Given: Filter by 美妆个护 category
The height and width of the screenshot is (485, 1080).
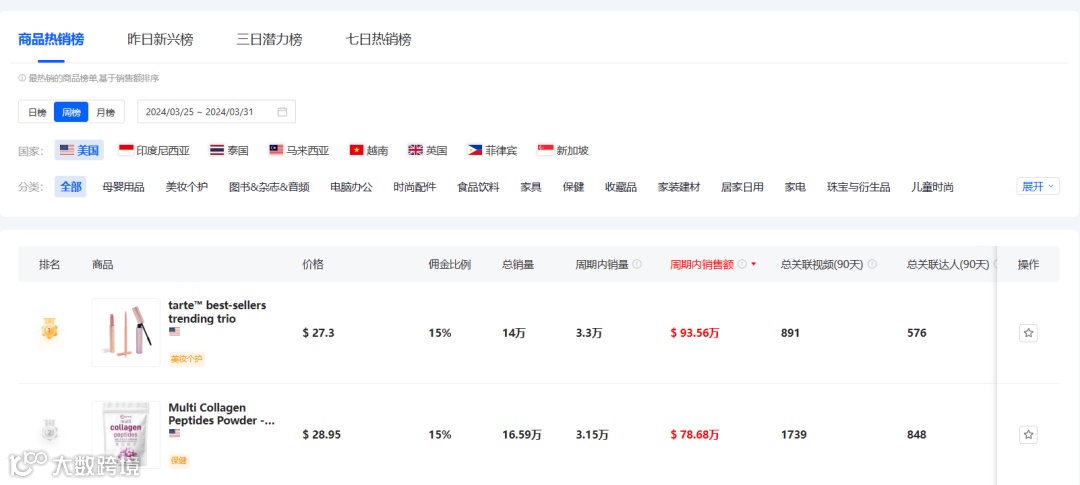Looking at the screenshot, I should point(187,187).
